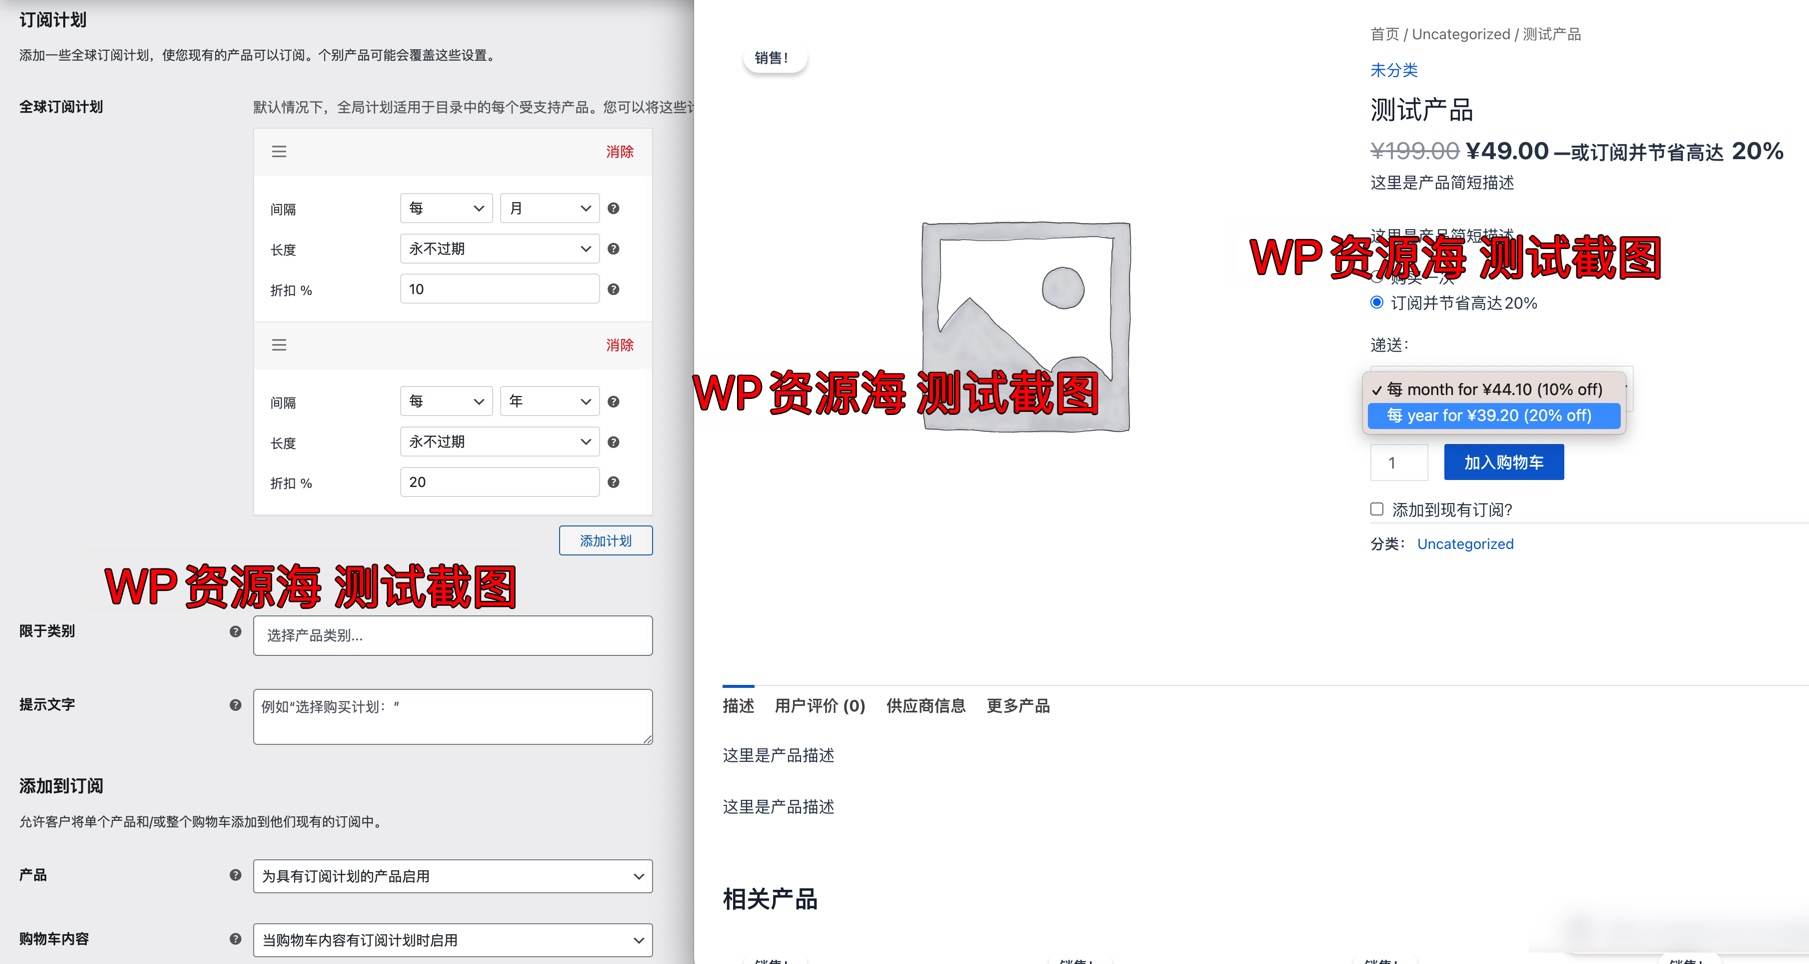
Task: Open interval help icon for the monthly plan
Action: (x=614, y=209)
